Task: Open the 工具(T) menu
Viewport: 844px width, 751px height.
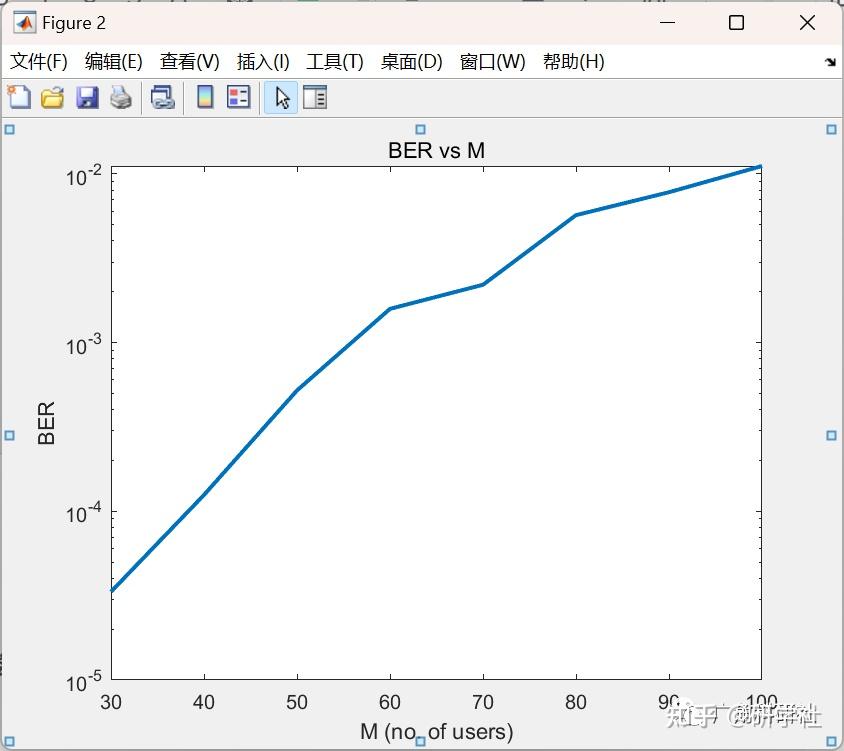Action: click(335, 61)
